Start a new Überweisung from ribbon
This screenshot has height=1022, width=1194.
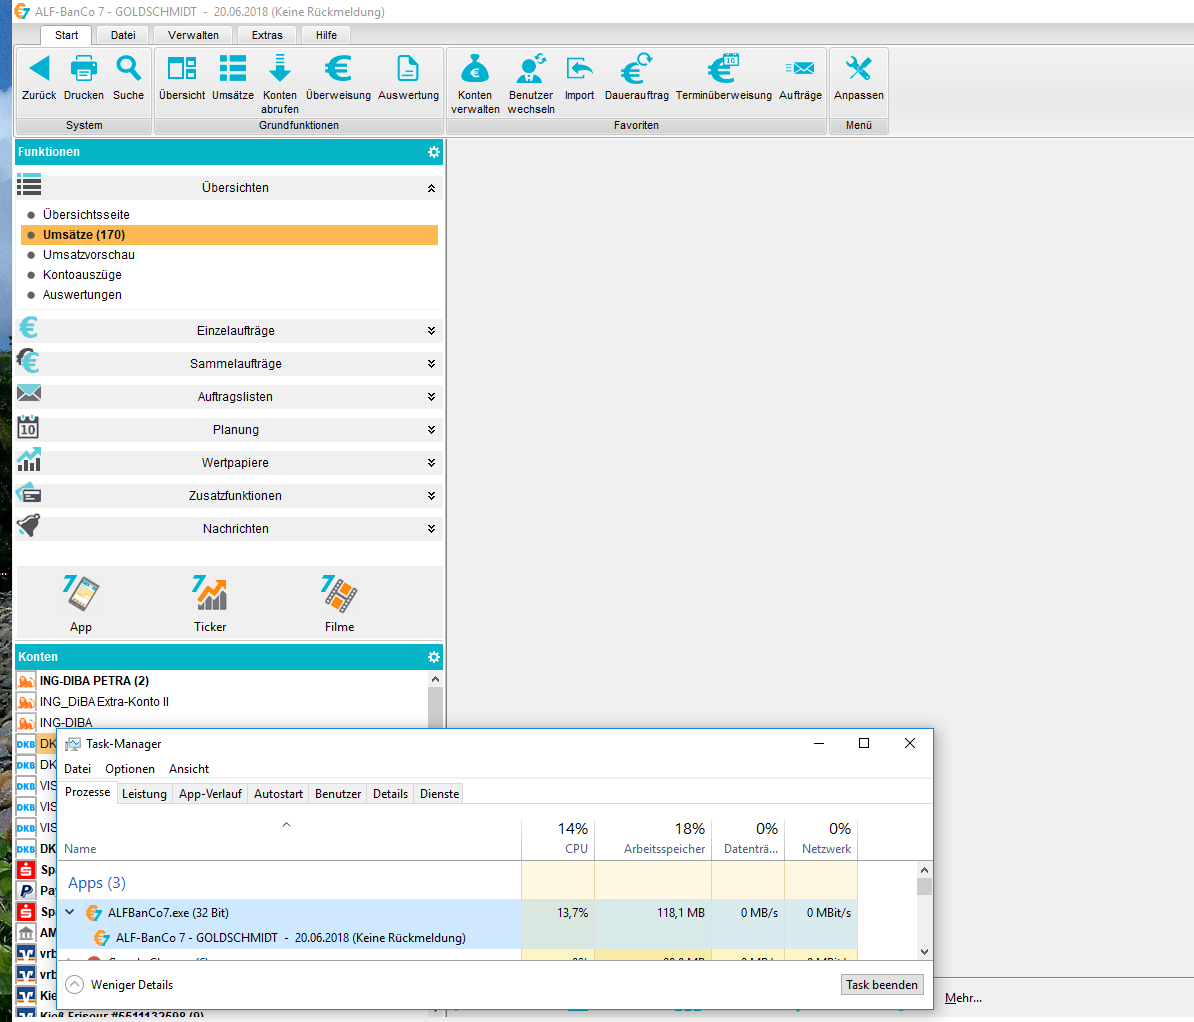click(338, 69)
